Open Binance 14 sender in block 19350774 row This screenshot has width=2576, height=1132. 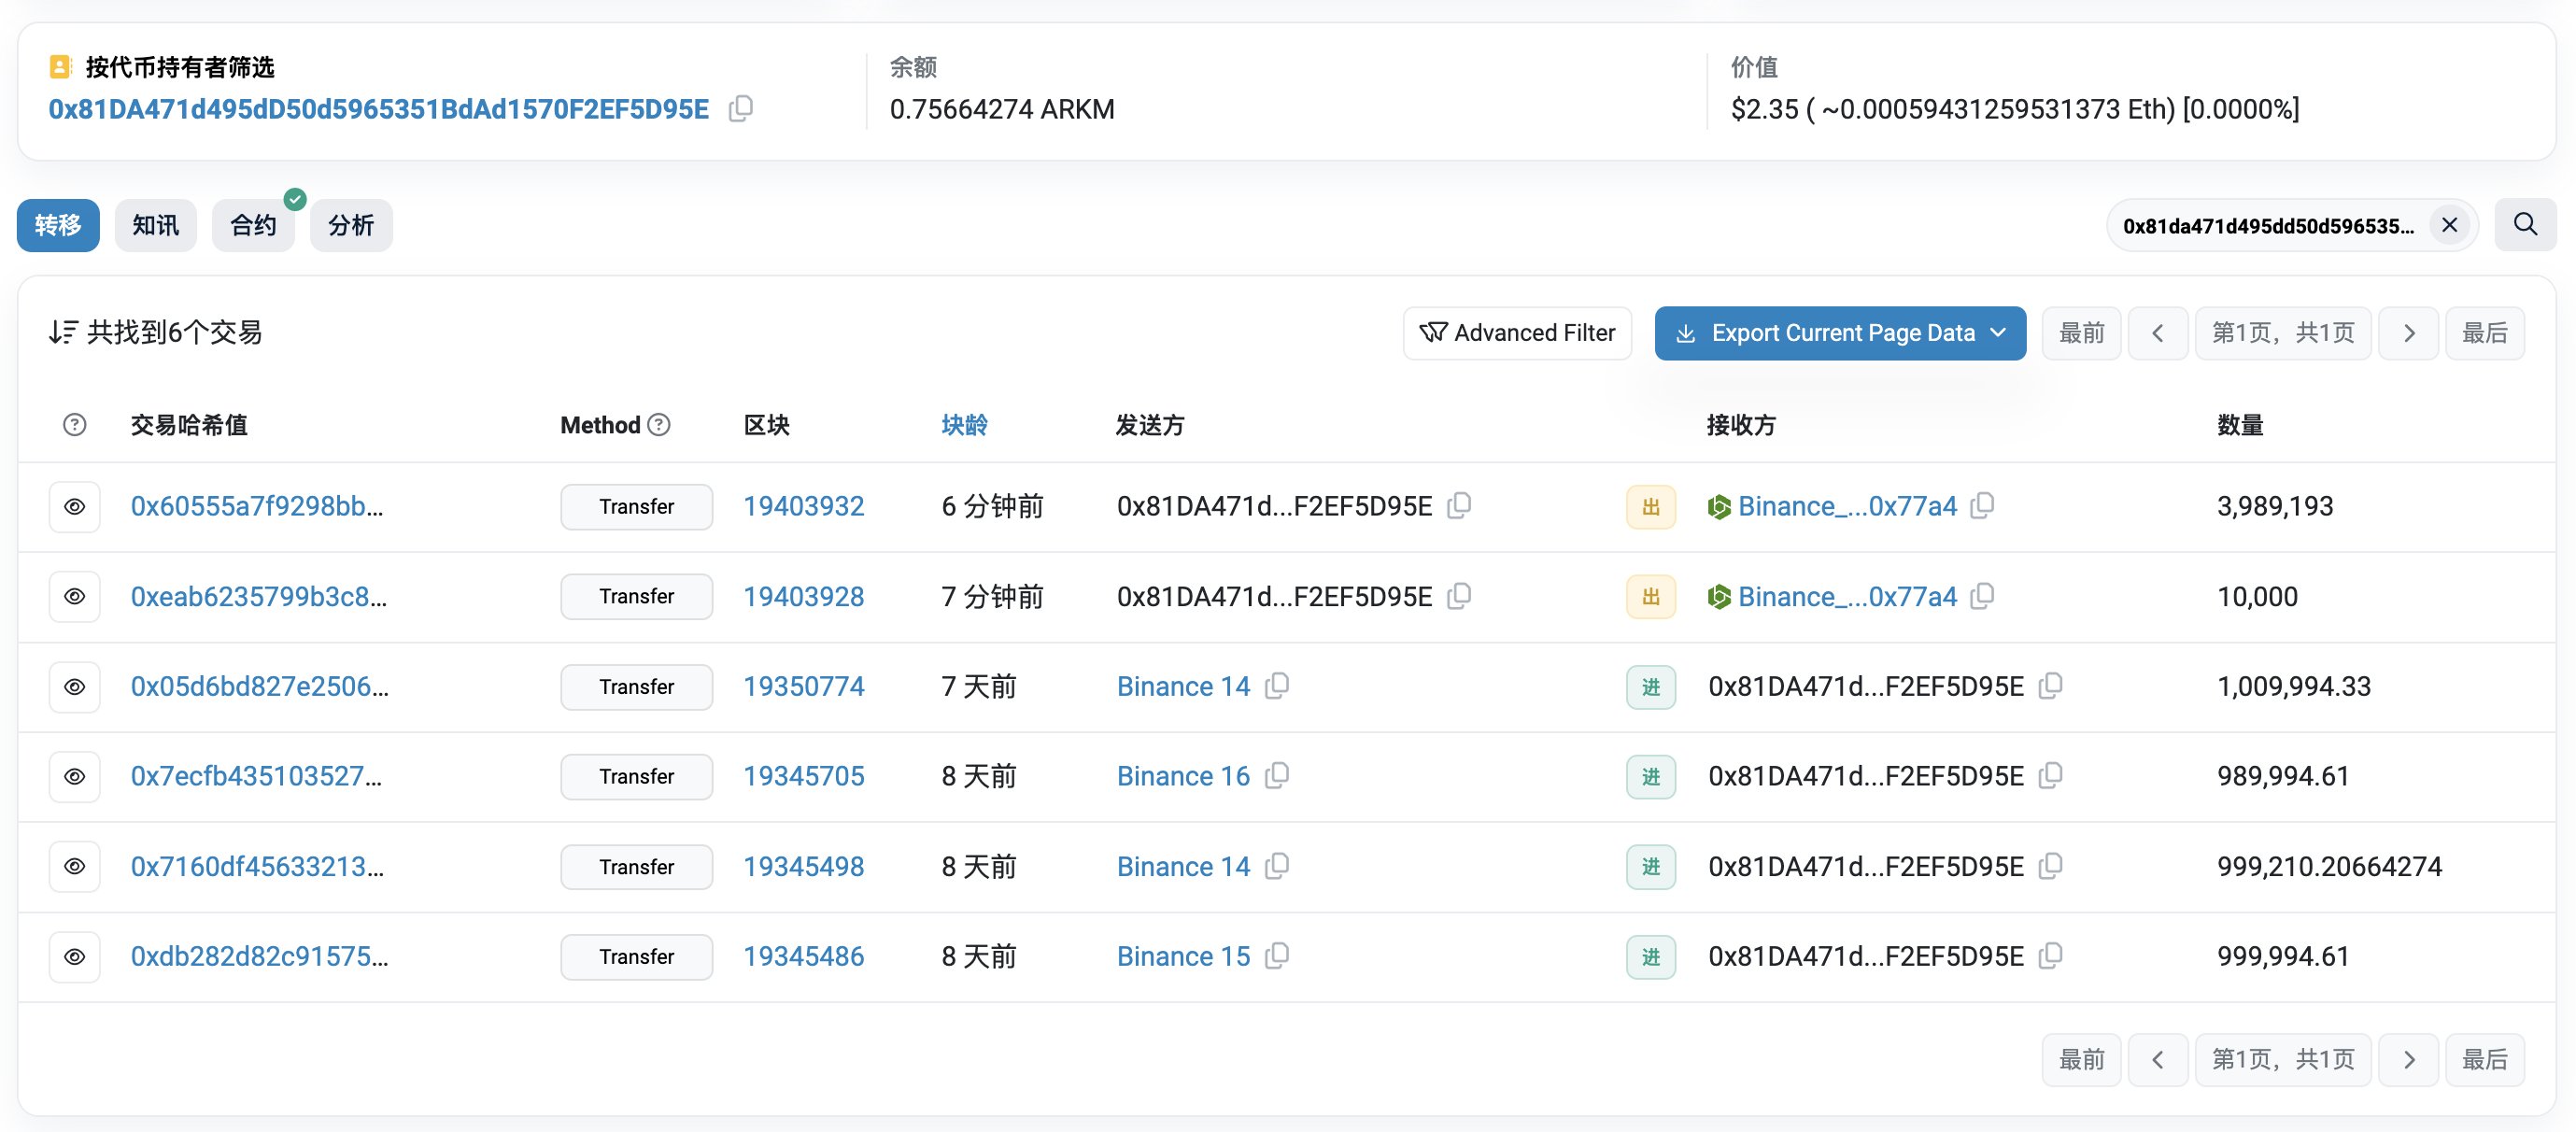pyautogui.click(x=1183, y=687)
